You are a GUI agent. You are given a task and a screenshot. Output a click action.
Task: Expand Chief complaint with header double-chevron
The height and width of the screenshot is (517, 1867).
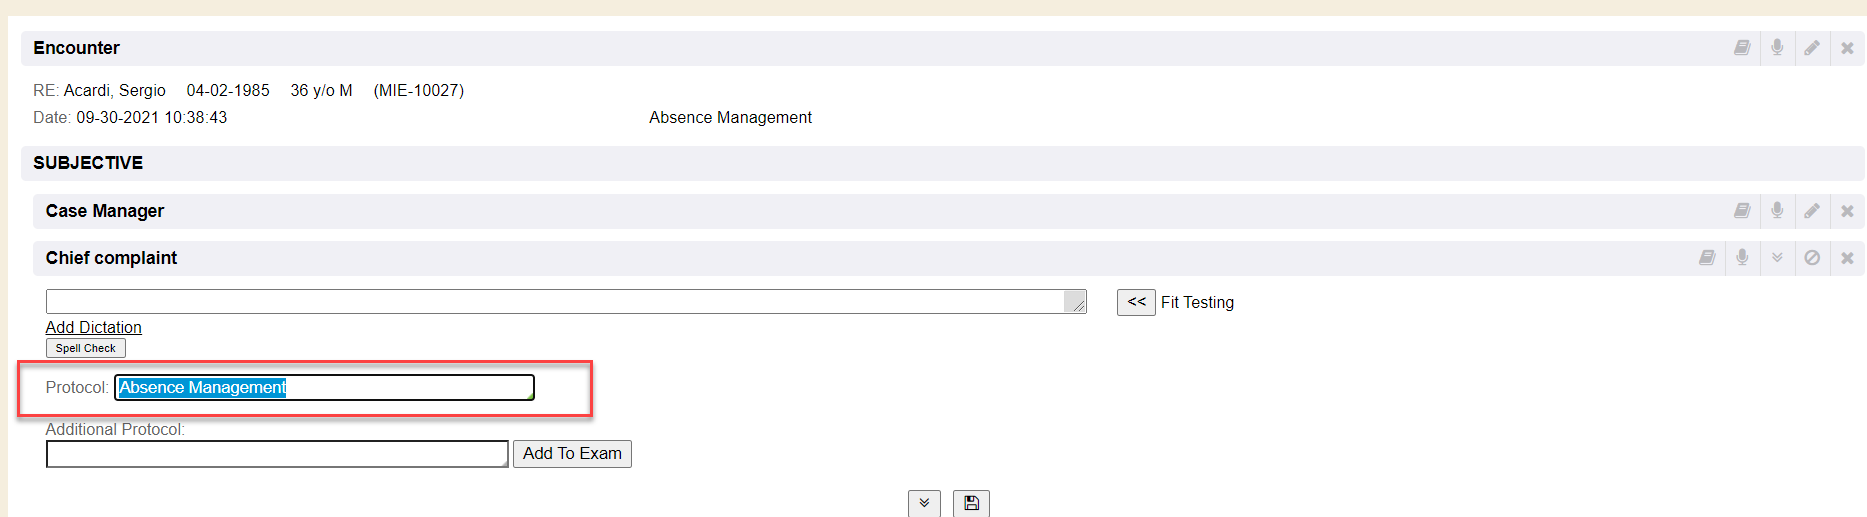[1777, 258]
